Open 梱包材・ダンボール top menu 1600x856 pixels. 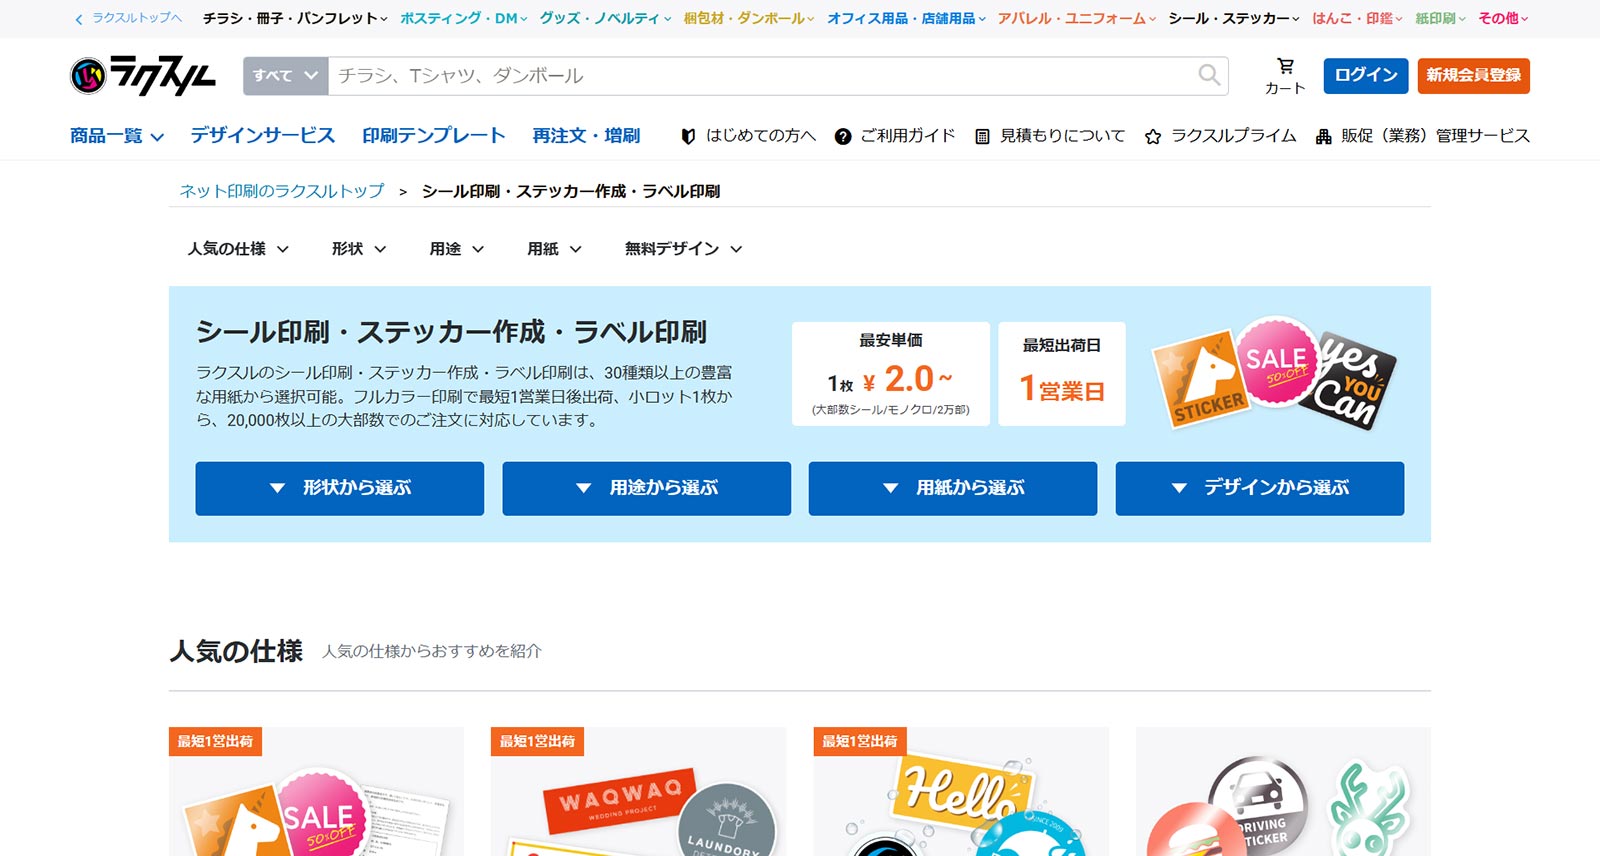749,18
